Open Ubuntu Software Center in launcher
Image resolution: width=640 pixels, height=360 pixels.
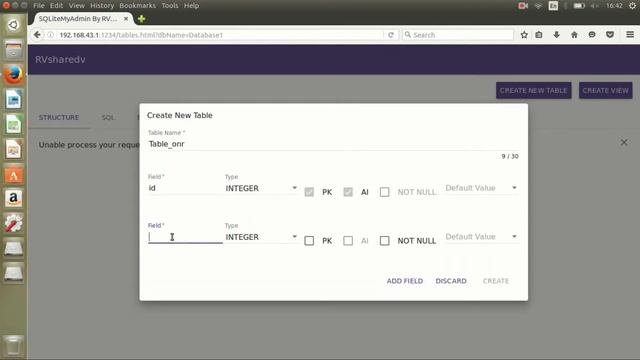[x=13, y=174]
